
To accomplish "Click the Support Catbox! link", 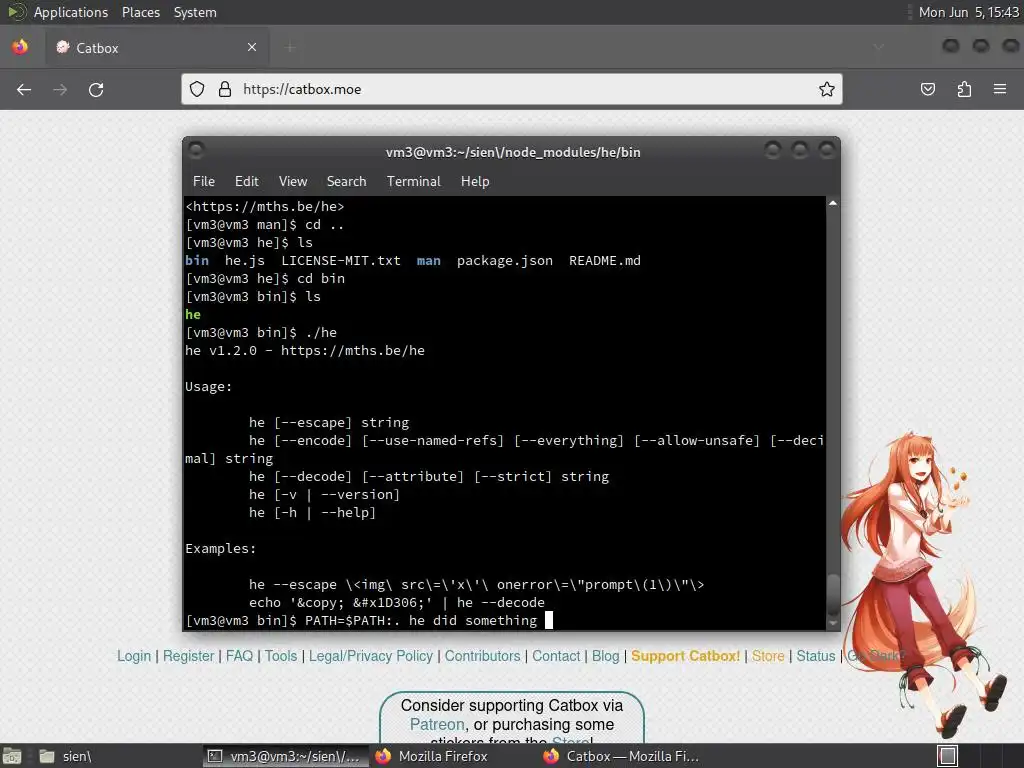I will pyautogui.click(x=685, y=656).
